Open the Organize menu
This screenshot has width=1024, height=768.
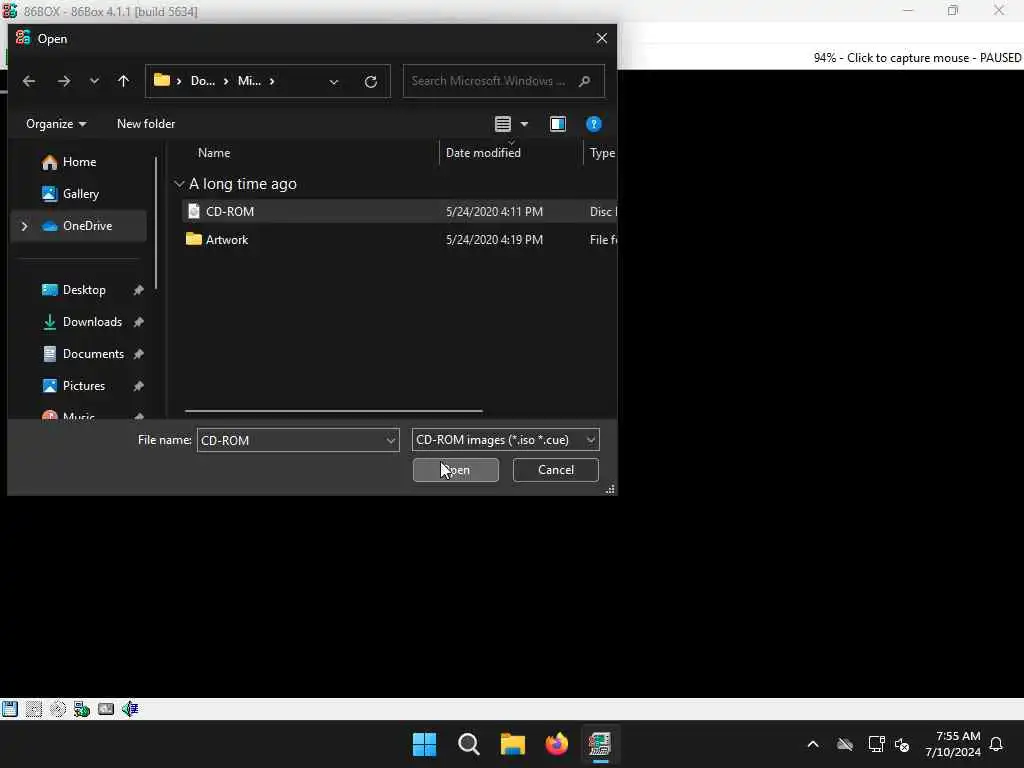coord(56,124)
